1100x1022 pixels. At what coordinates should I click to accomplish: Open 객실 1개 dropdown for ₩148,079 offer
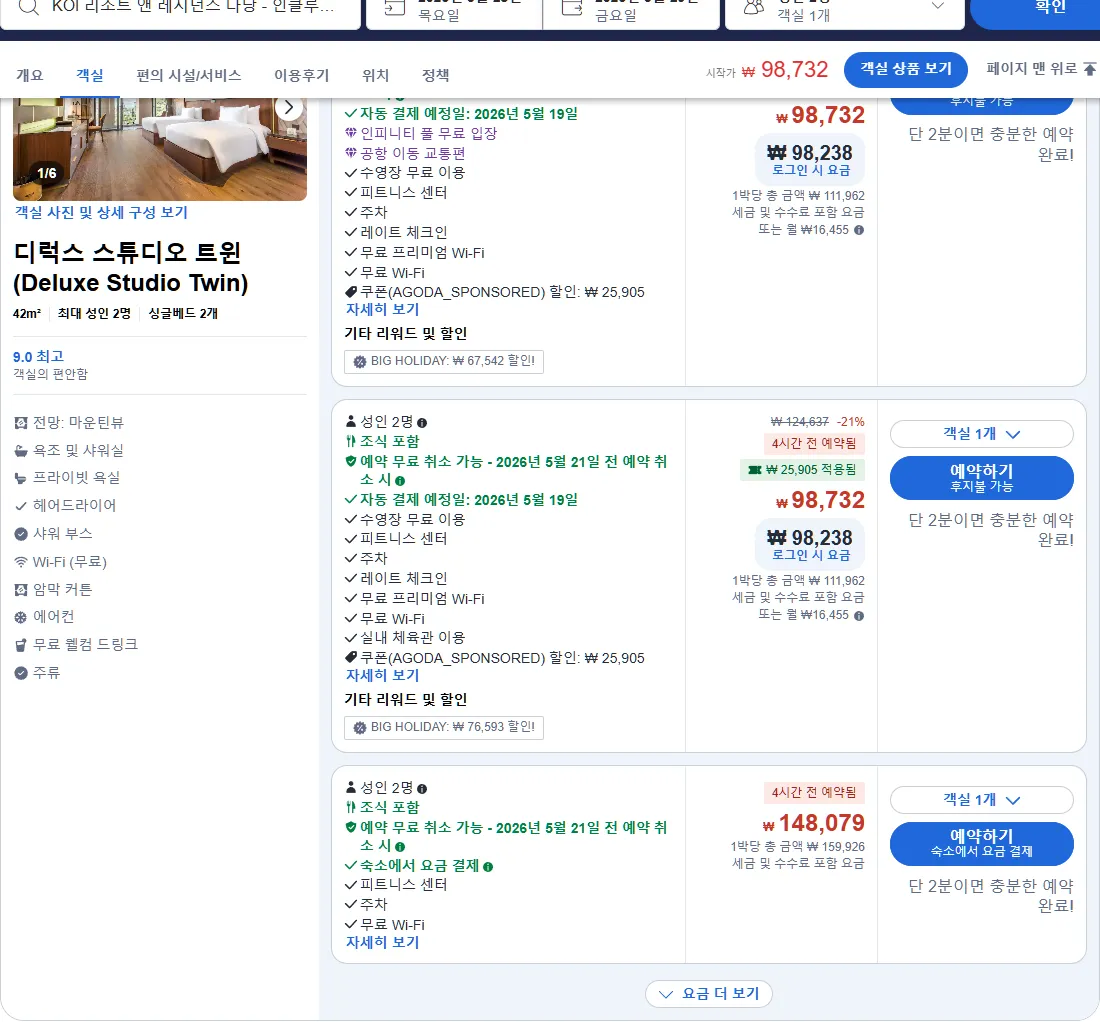click(981, 800)
